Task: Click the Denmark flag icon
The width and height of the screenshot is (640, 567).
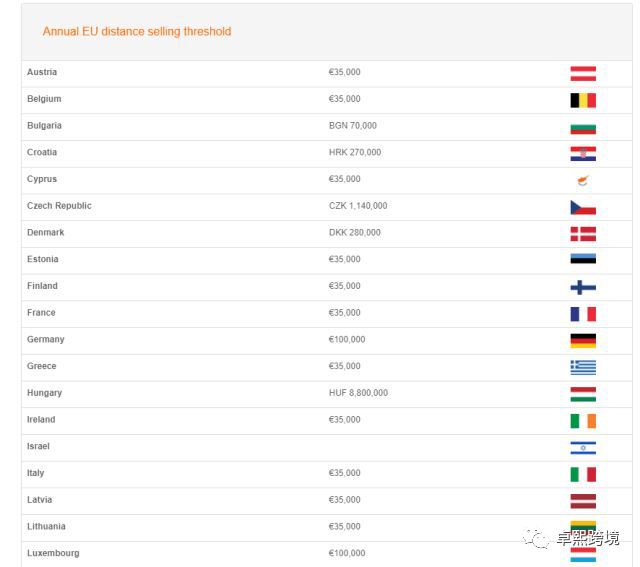Action: 583,233
